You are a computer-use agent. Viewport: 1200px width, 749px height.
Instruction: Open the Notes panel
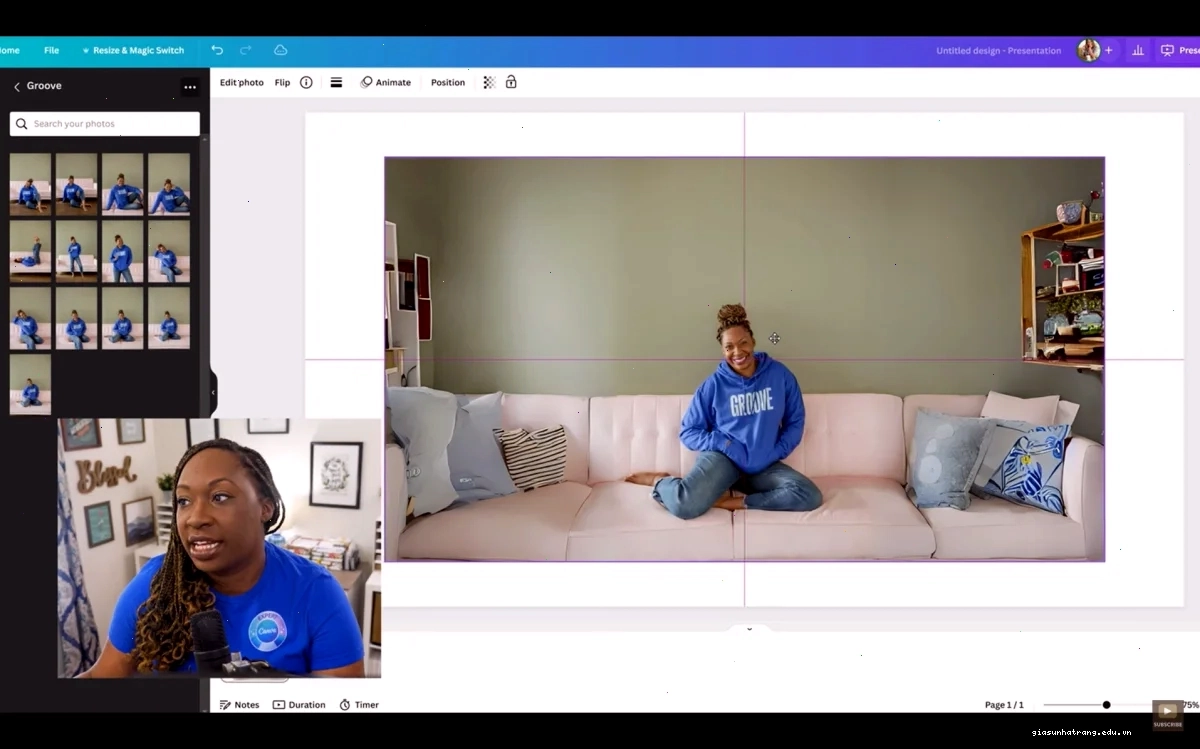(x=240, y=705)
